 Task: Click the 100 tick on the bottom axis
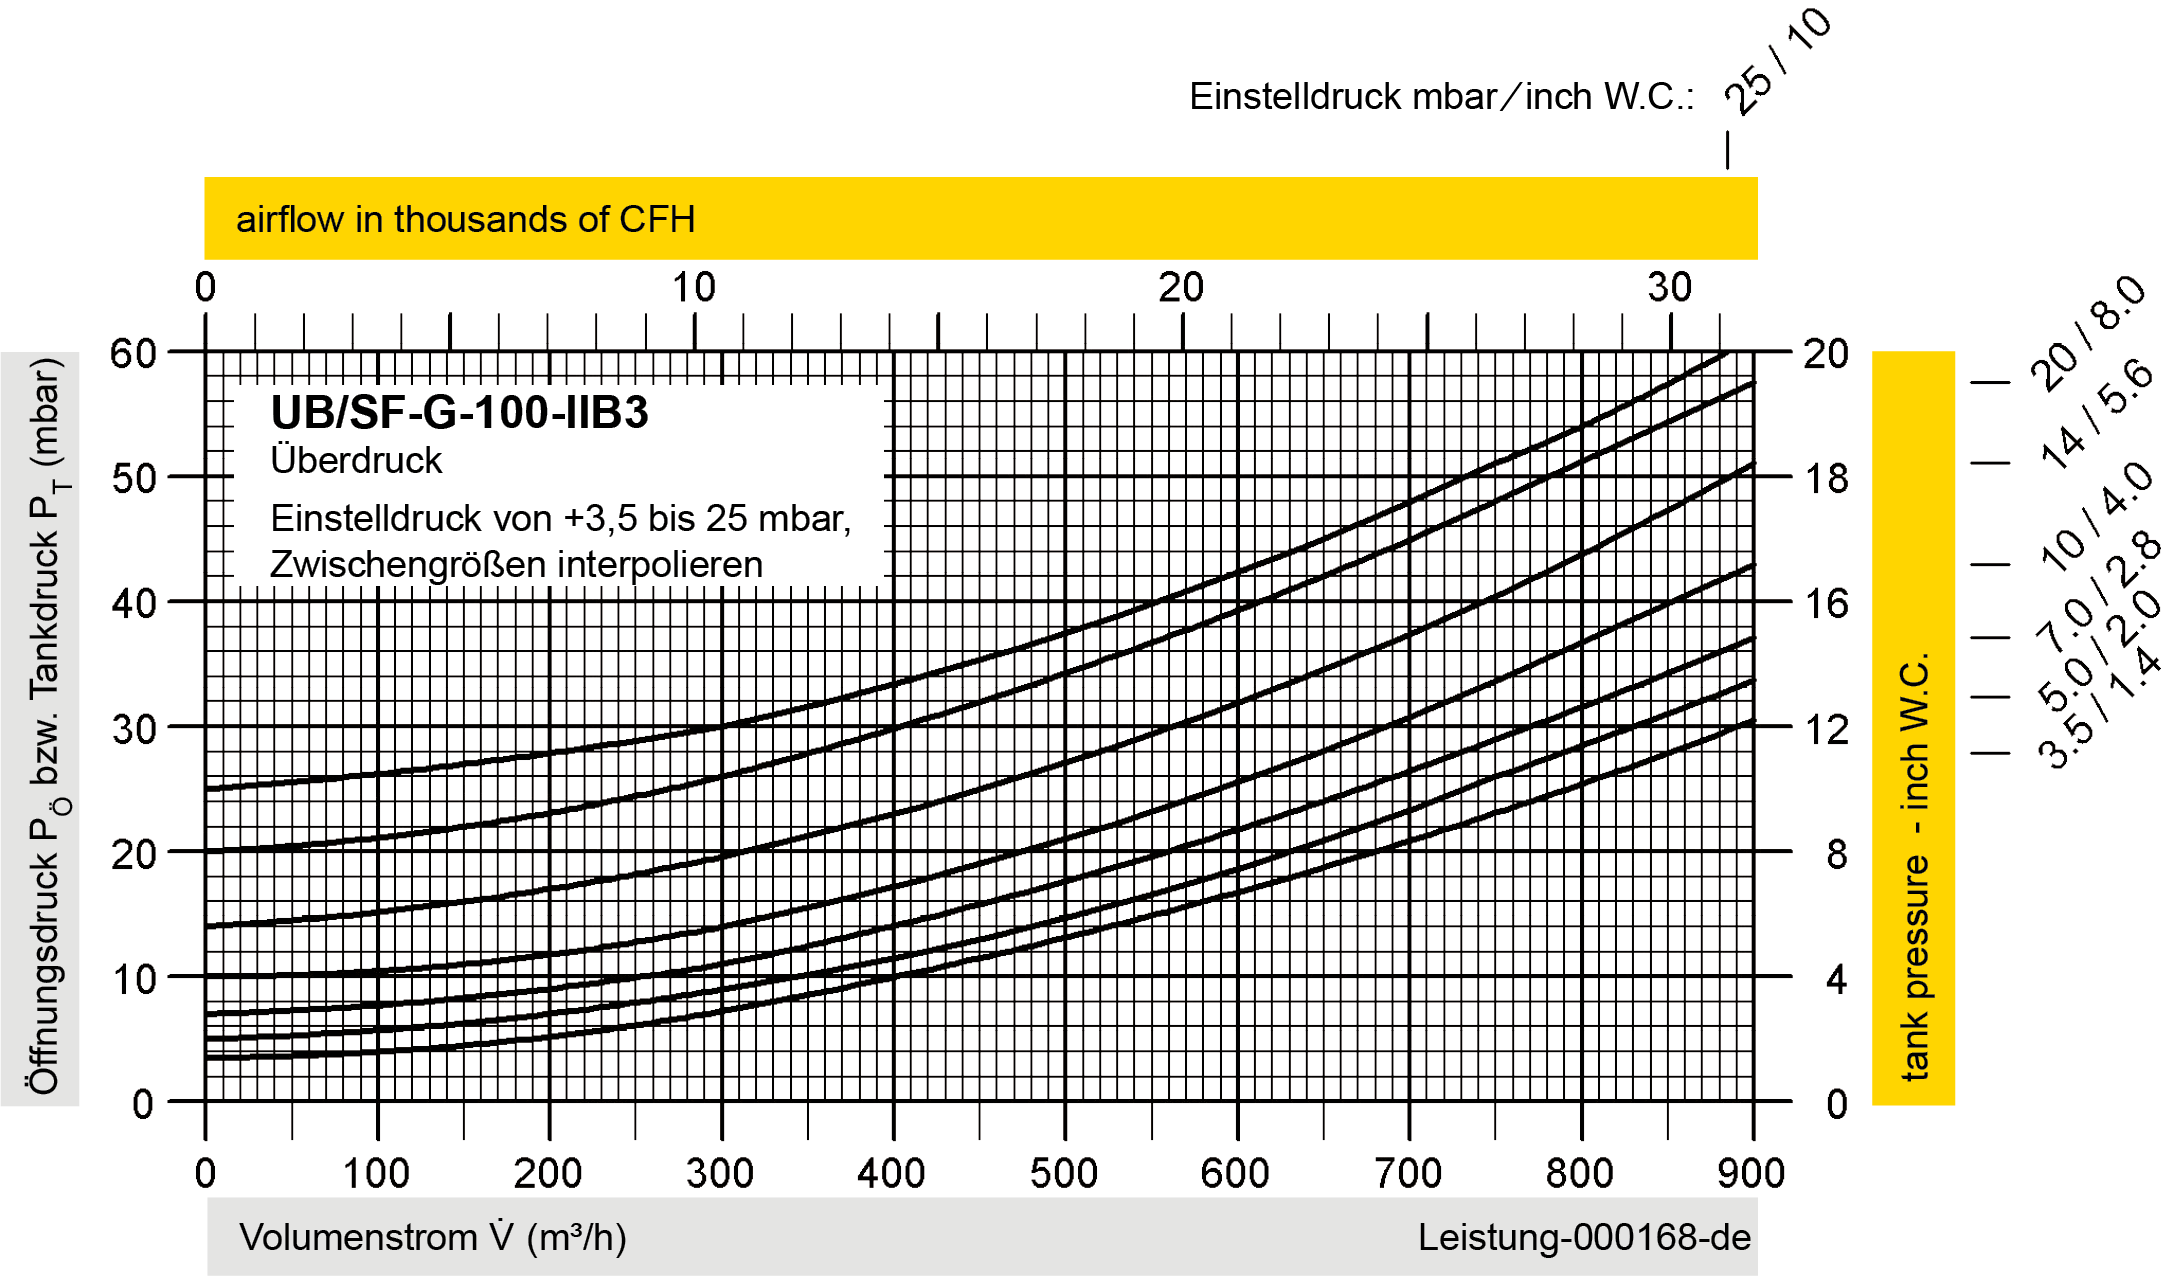pos(377,1174)
